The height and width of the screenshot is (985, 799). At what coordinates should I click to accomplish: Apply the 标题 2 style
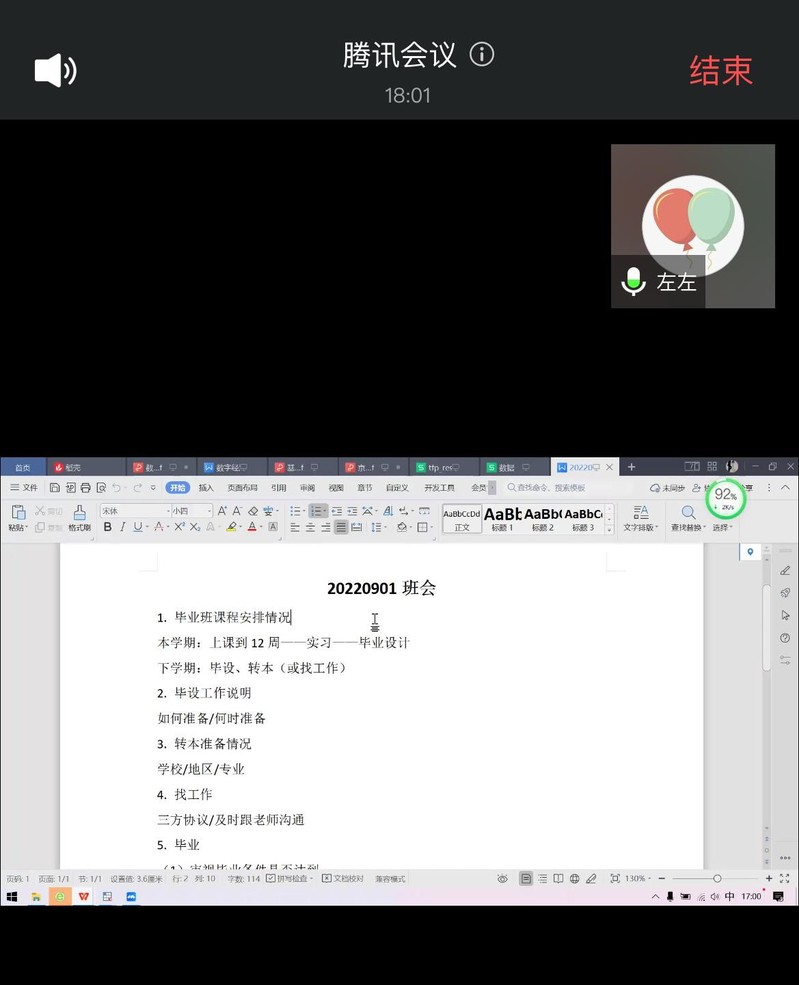click(543, 519)
